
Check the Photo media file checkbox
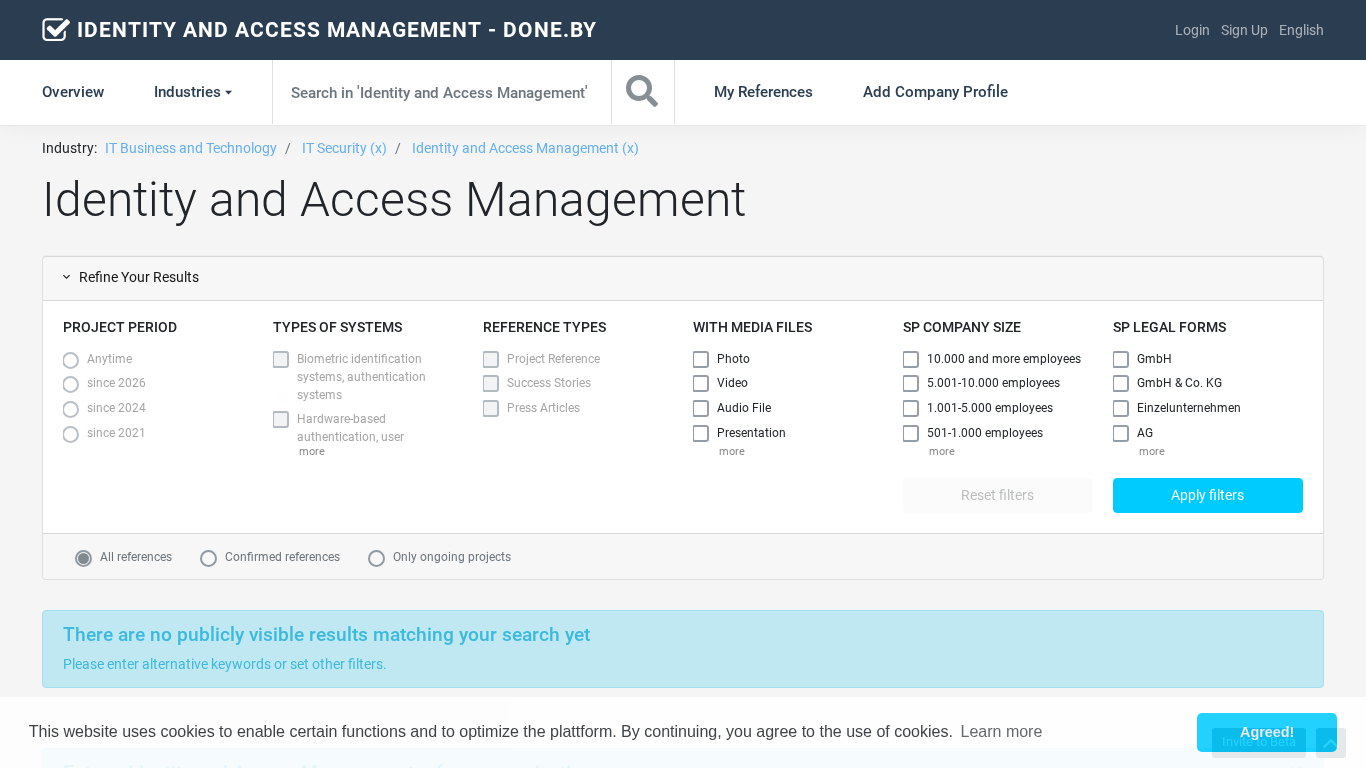[701, 359]
